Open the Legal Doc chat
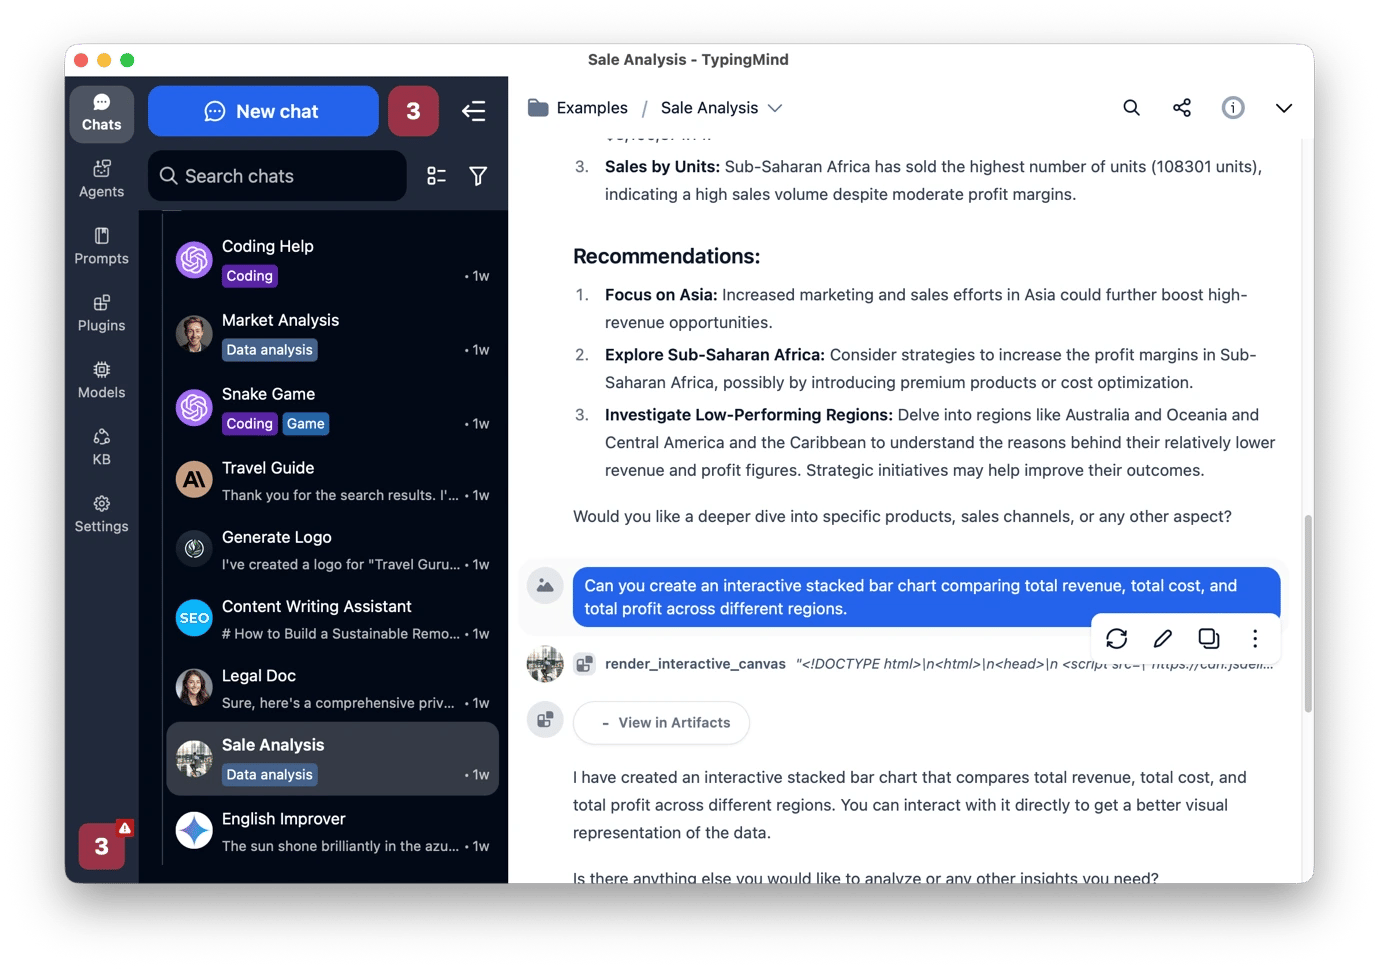 (332, 688)
